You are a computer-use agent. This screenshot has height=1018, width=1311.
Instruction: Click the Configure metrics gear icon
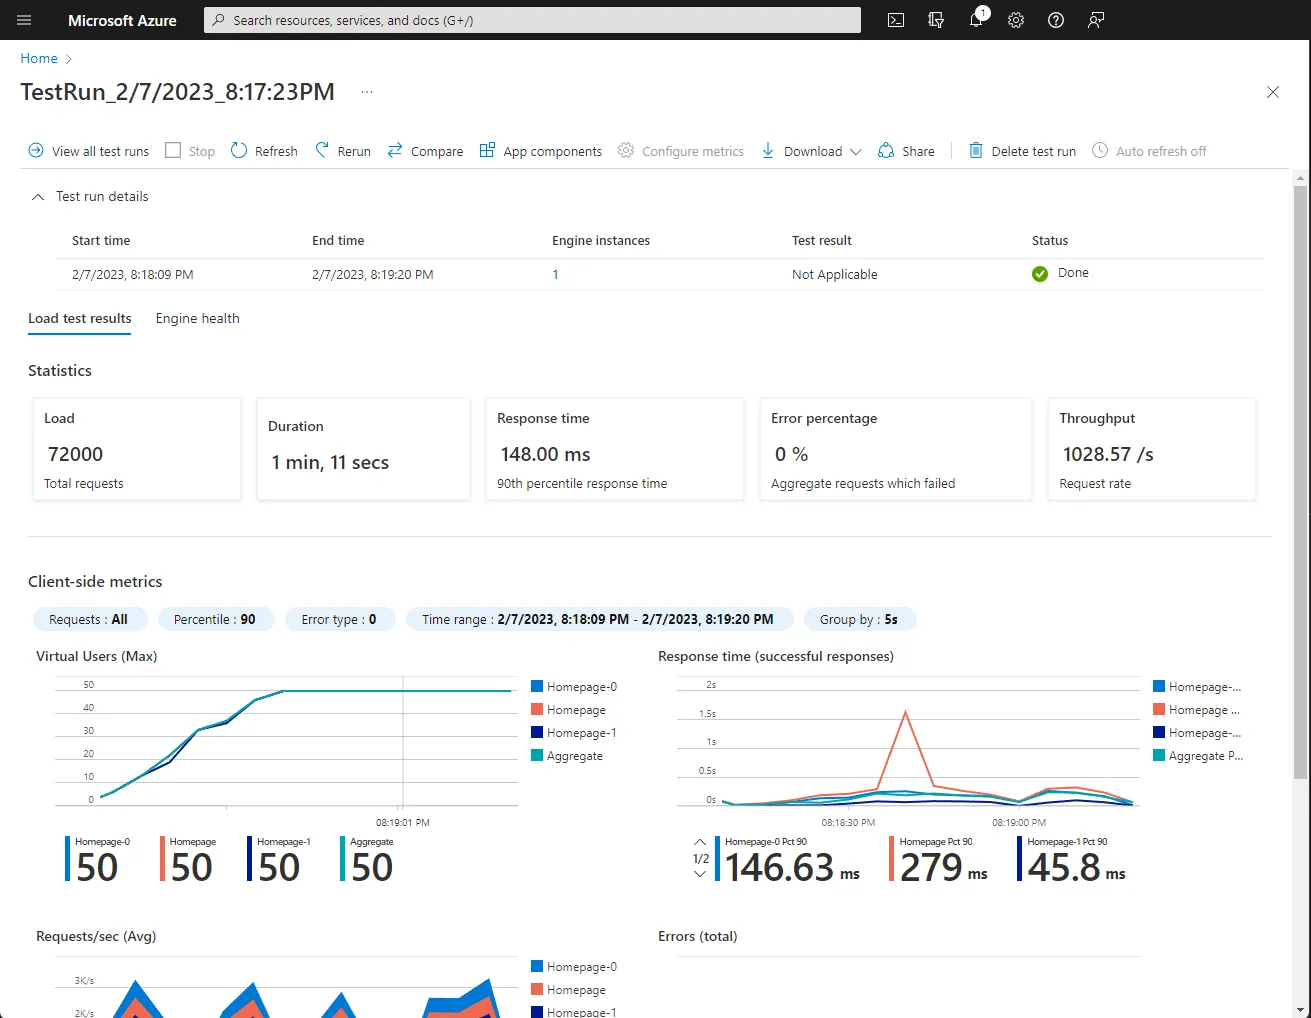tap(626, 150)
